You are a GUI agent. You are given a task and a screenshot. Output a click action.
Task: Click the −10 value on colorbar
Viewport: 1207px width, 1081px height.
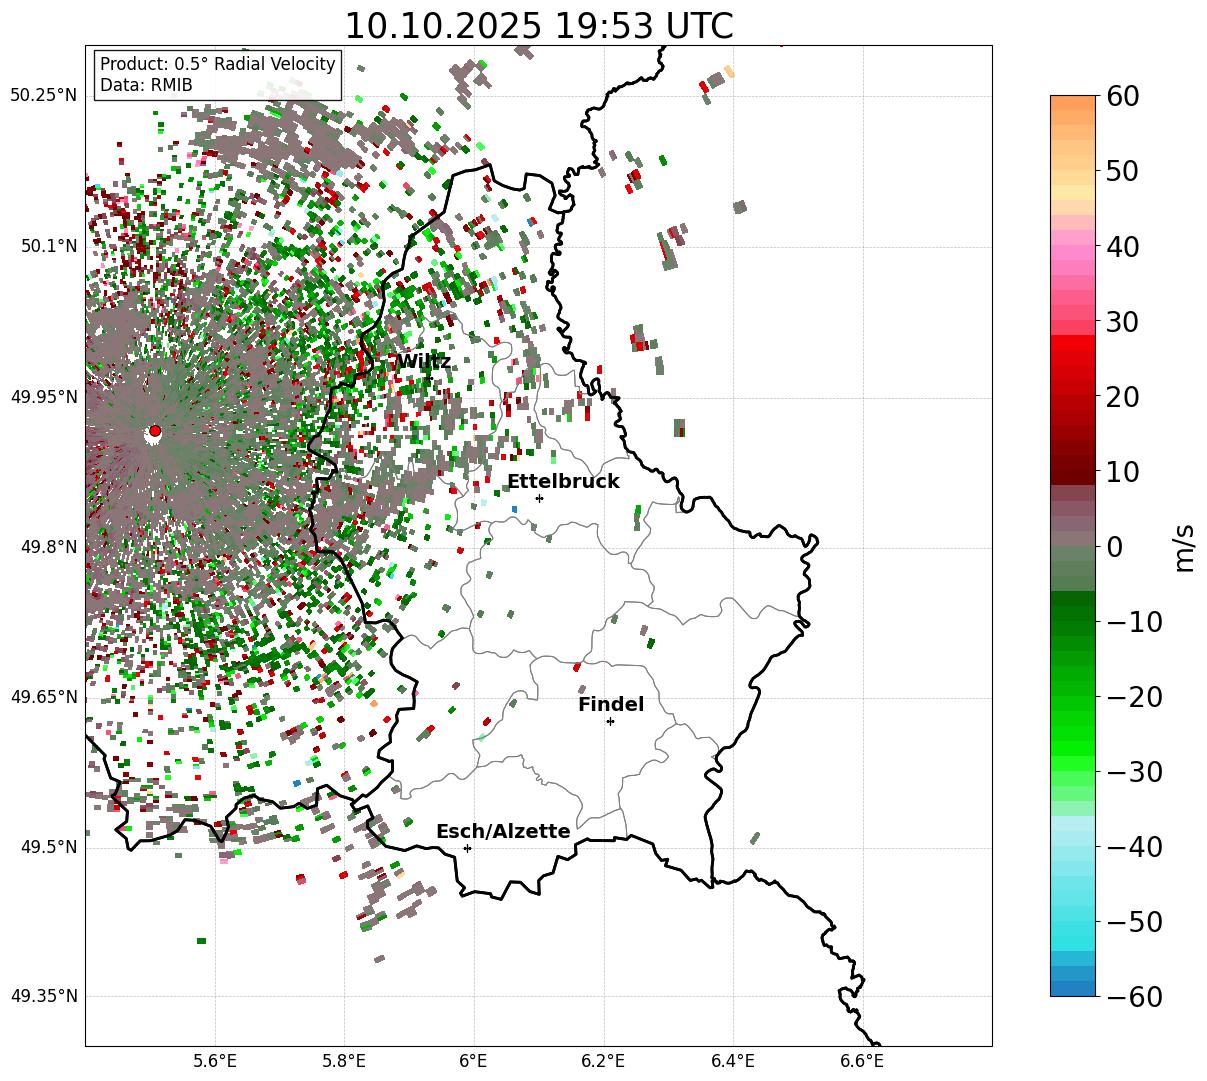pyautogui.click(x=1134, y=621)
